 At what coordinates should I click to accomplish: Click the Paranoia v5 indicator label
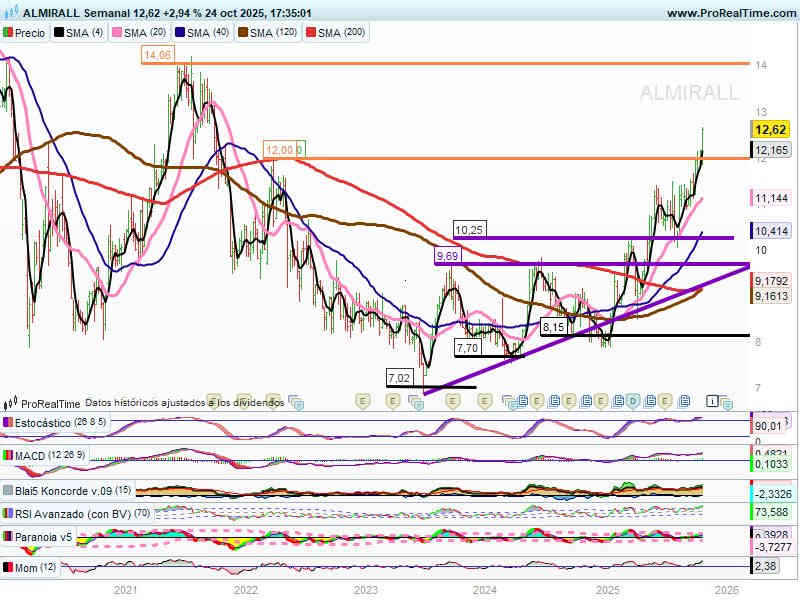tap(43, 537)
